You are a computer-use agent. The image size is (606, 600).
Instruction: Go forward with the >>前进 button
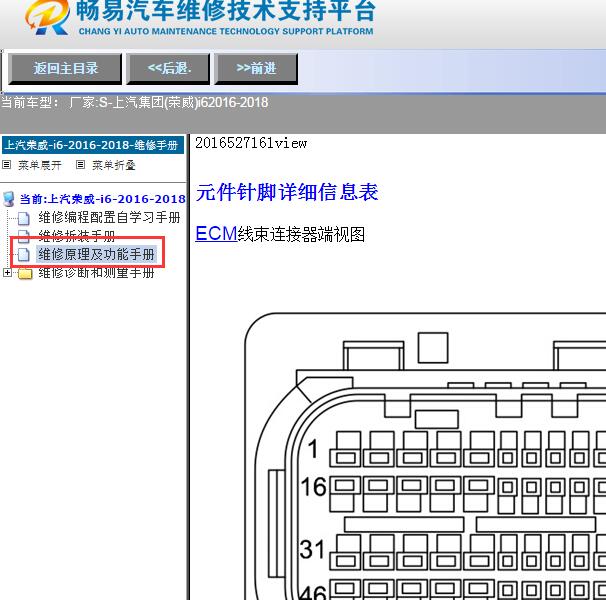coord(256,69)
